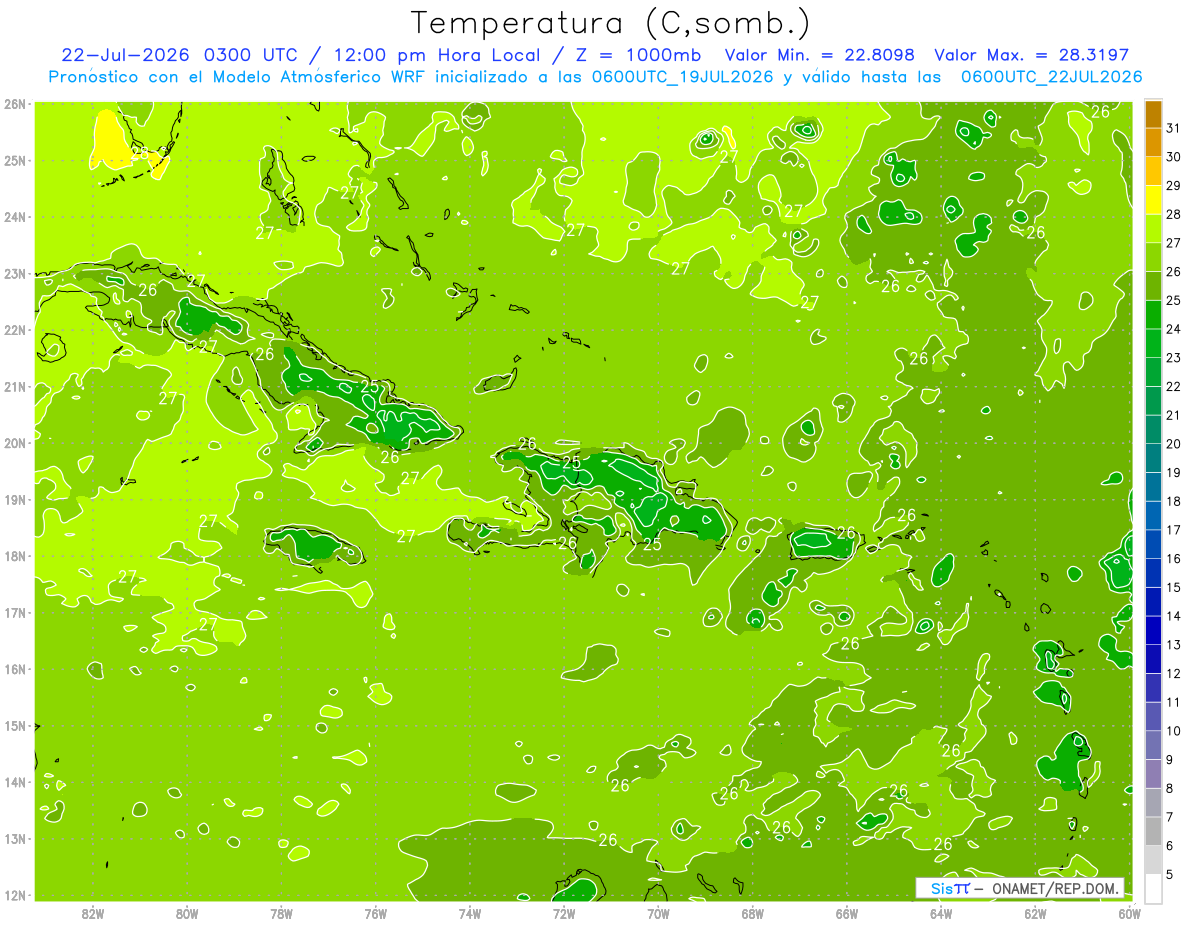Click color scale label '28'
Image resolution: width=1200 pixels, height=927 pixels.
point(1174,214)
